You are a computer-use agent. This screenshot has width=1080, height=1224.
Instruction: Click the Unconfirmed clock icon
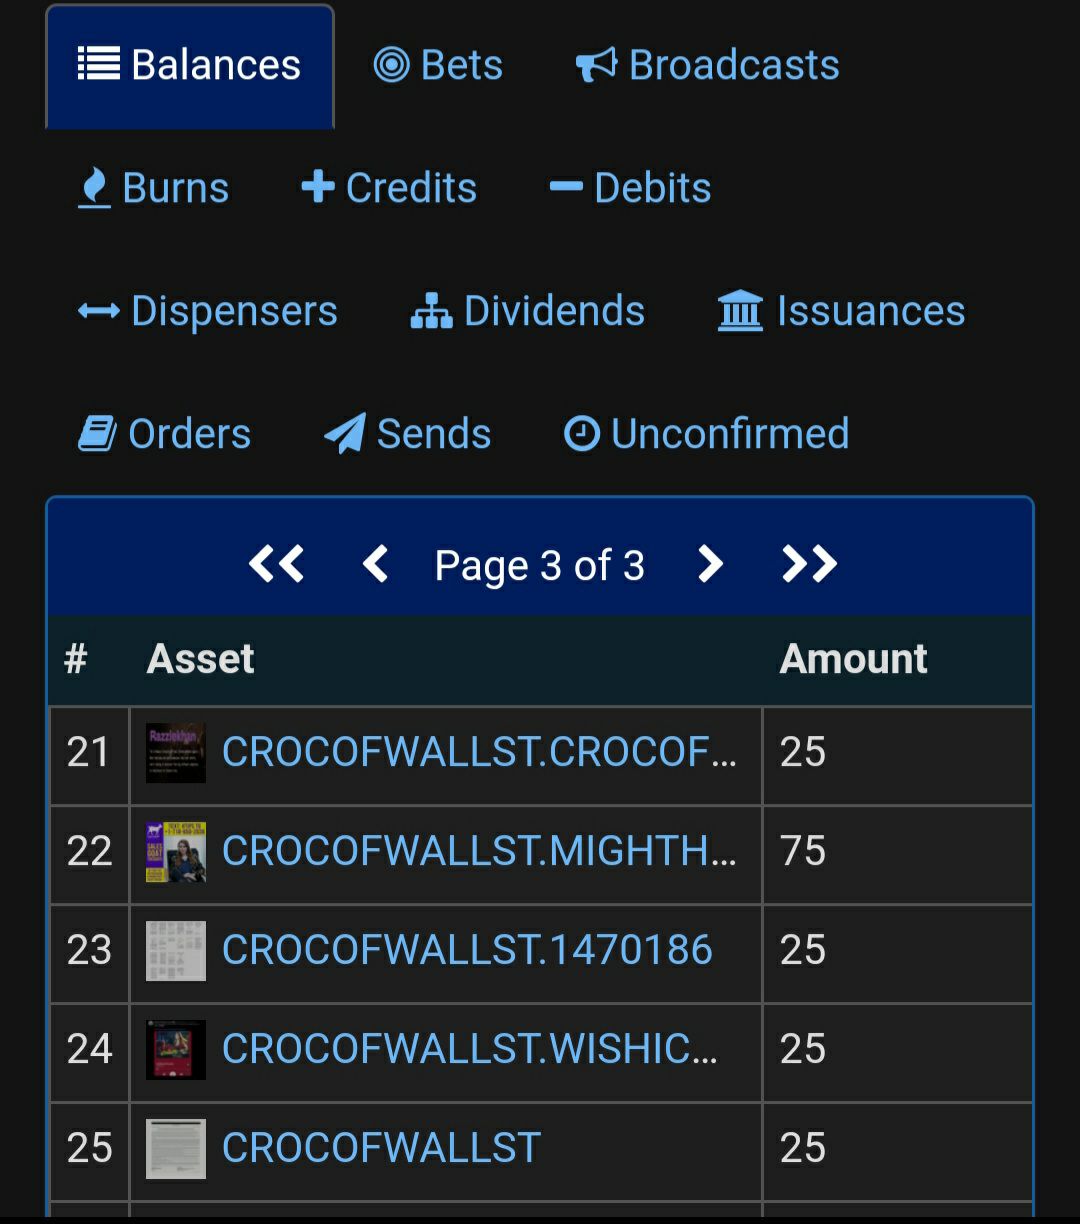tap(582, 434)
